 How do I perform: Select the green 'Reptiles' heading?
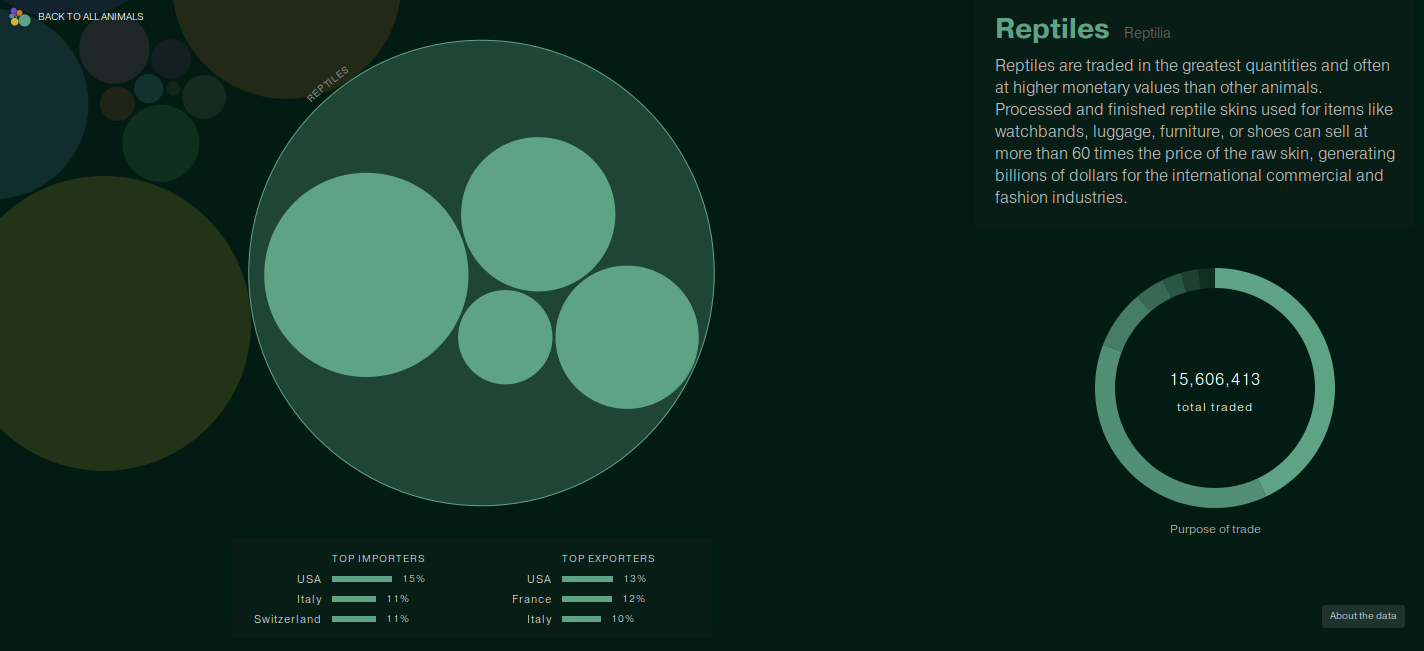pyautogui.click(x=1052, y=29)
